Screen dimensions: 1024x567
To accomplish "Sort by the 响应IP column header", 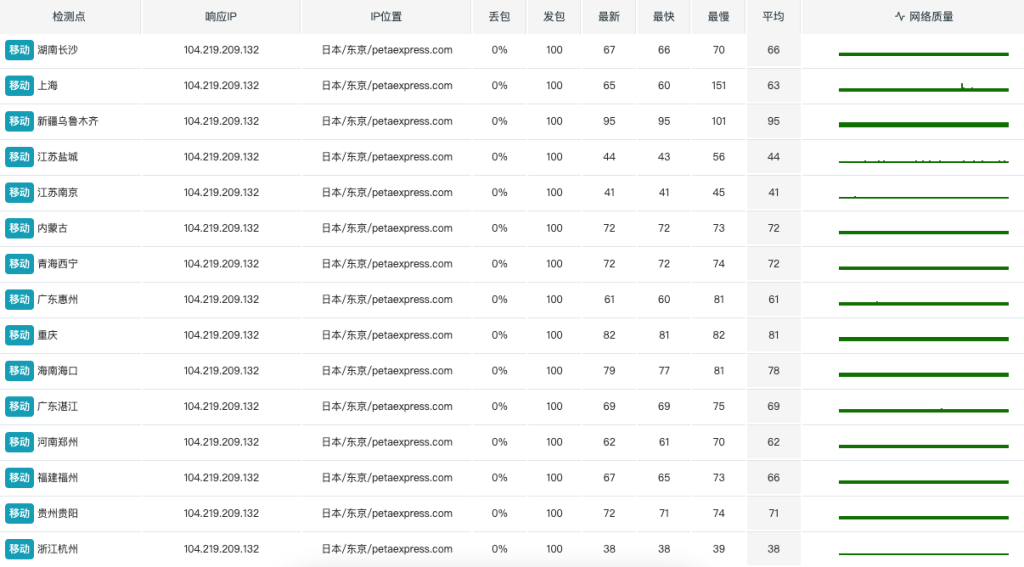I will tap(221, 16).
